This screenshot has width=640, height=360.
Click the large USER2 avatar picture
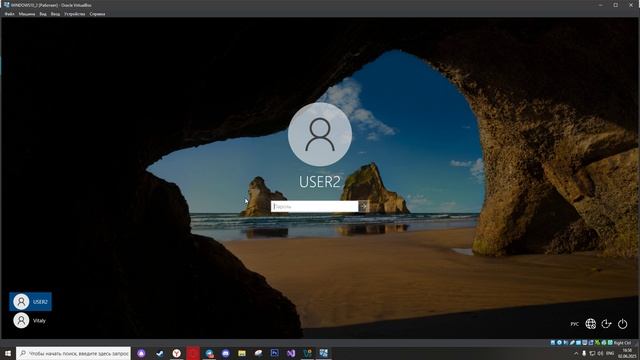(320, 134)
